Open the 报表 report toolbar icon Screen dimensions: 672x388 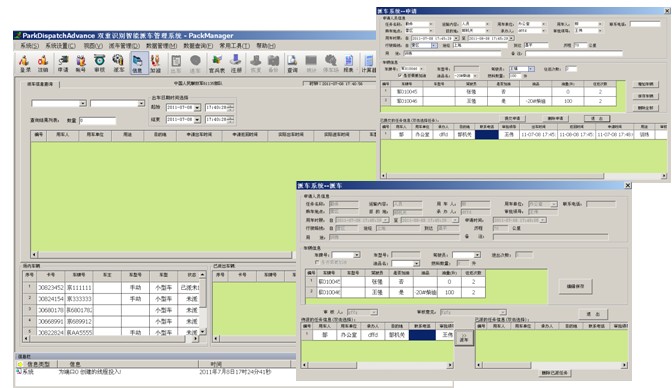[349, 63]
